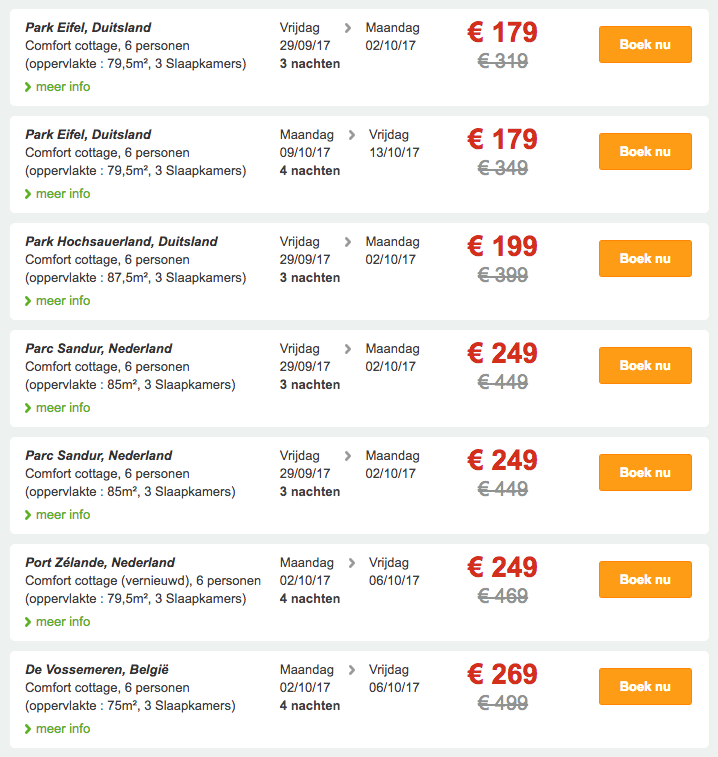Click the date arrow in Port Zélande offer
Viewport: 718px width, 757px height.
pos(352,563)
